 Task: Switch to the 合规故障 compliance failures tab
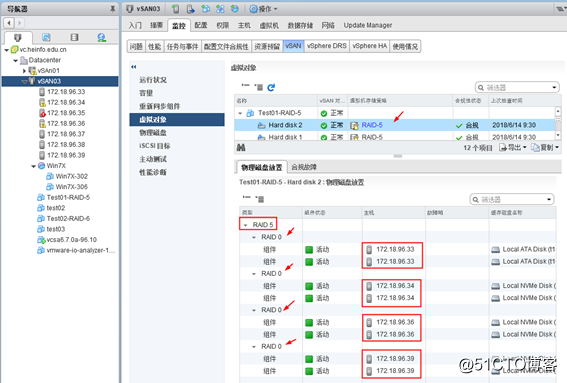(x=304, y=167)
